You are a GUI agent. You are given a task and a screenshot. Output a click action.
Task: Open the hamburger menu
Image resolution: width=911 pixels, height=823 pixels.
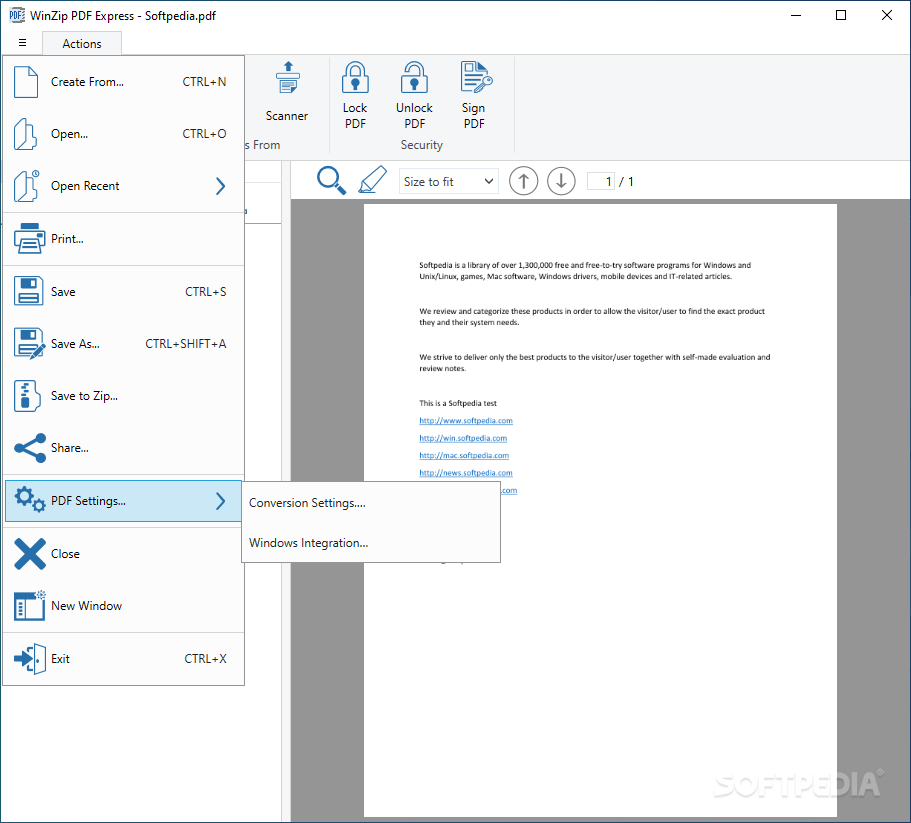point(21,43)
